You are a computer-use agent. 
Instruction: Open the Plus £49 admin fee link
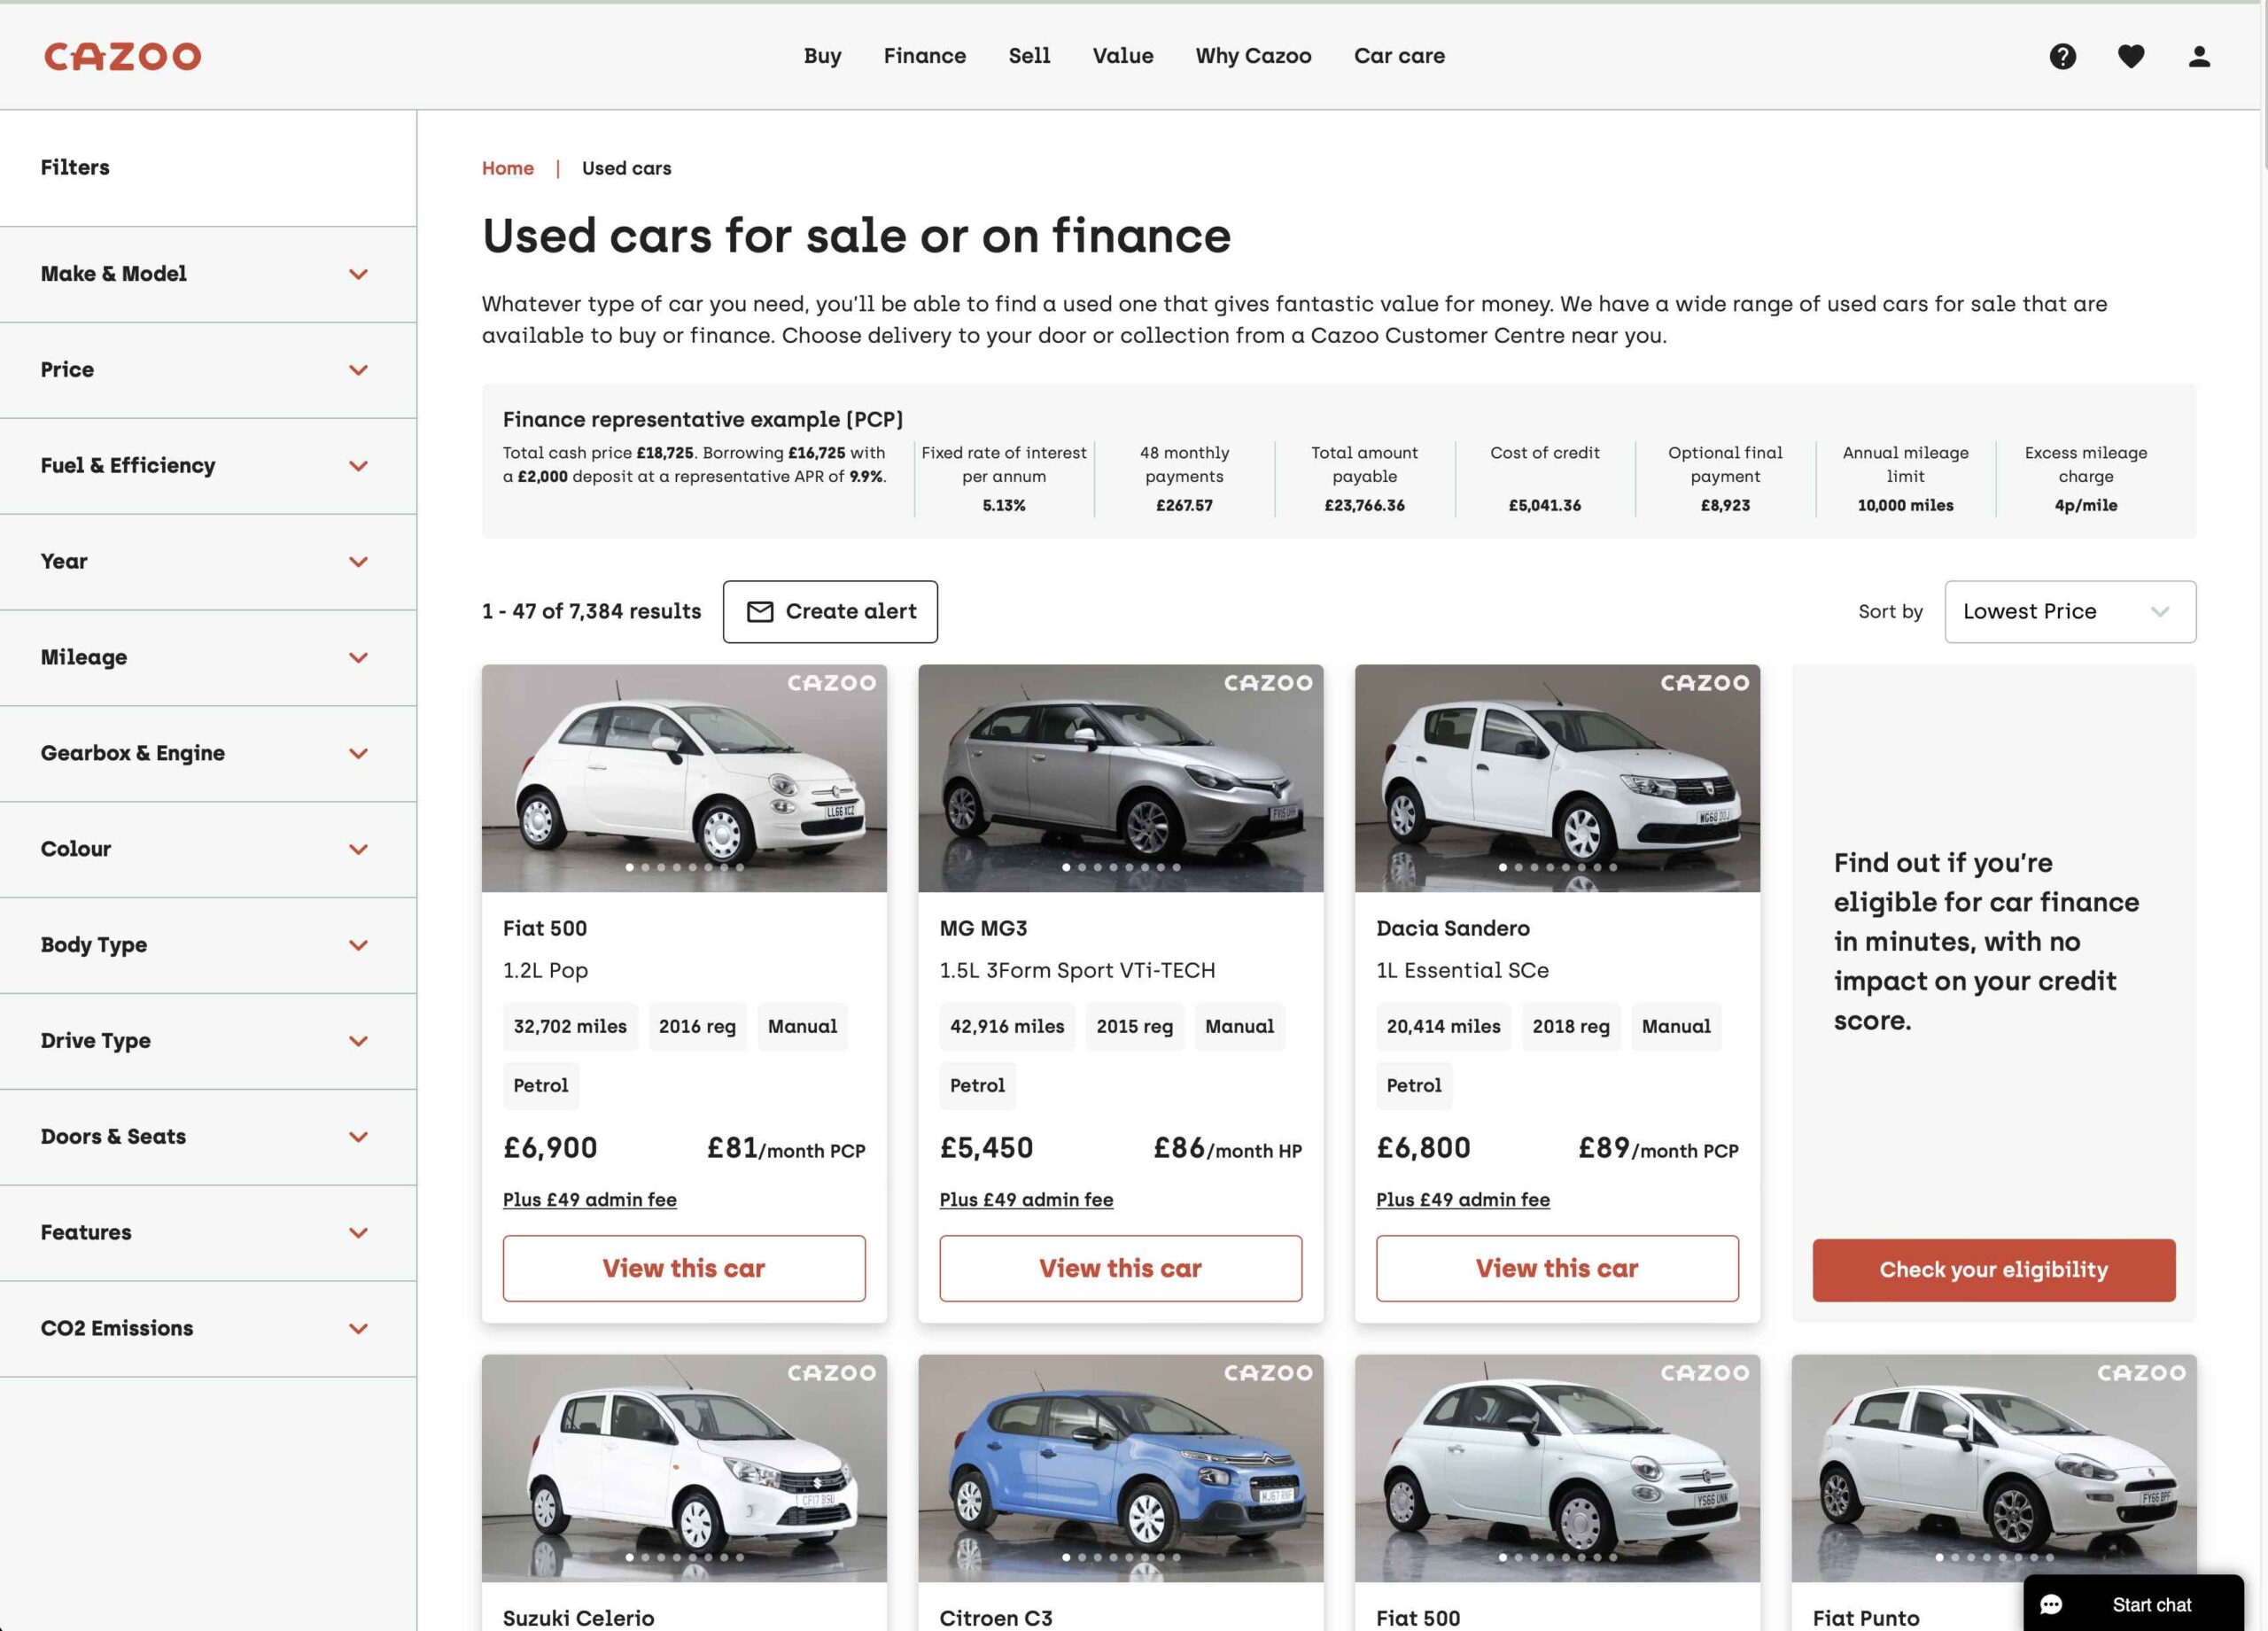(590, 1199)
